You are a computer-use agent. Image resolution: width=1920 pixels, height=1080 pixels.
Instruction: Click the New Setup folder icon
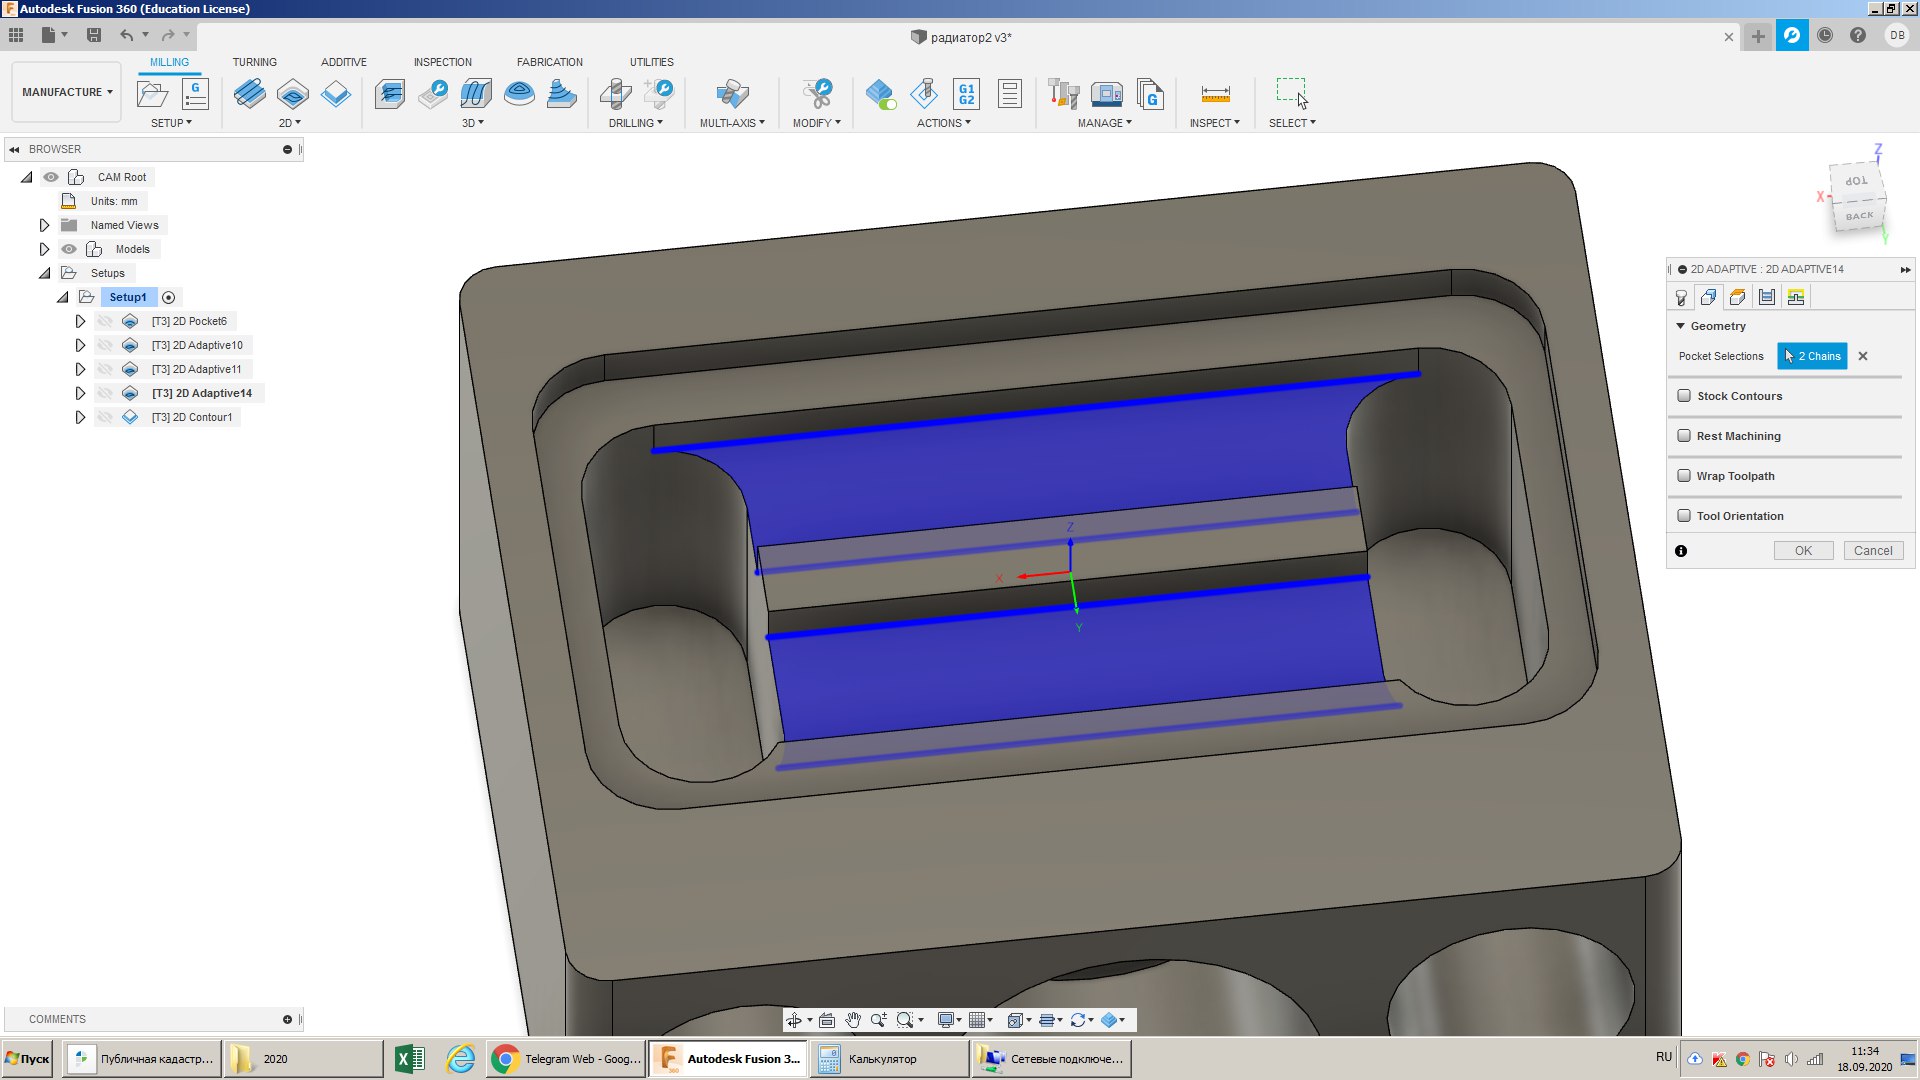tap(152, 94)
